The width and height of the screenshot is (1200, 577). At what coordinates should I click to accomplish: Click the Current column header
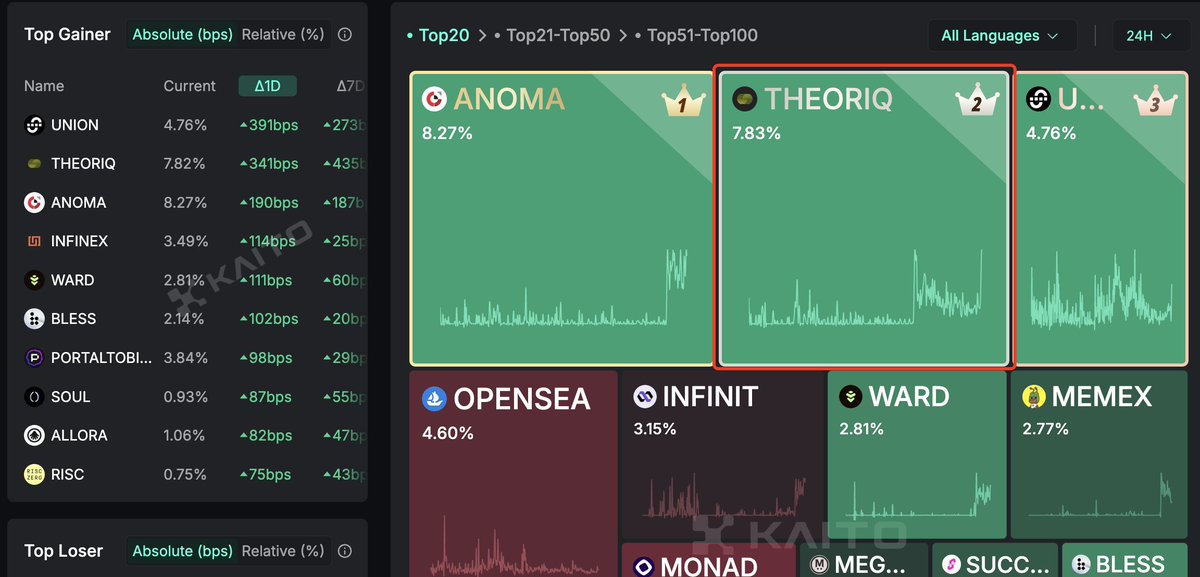[190, 86]
